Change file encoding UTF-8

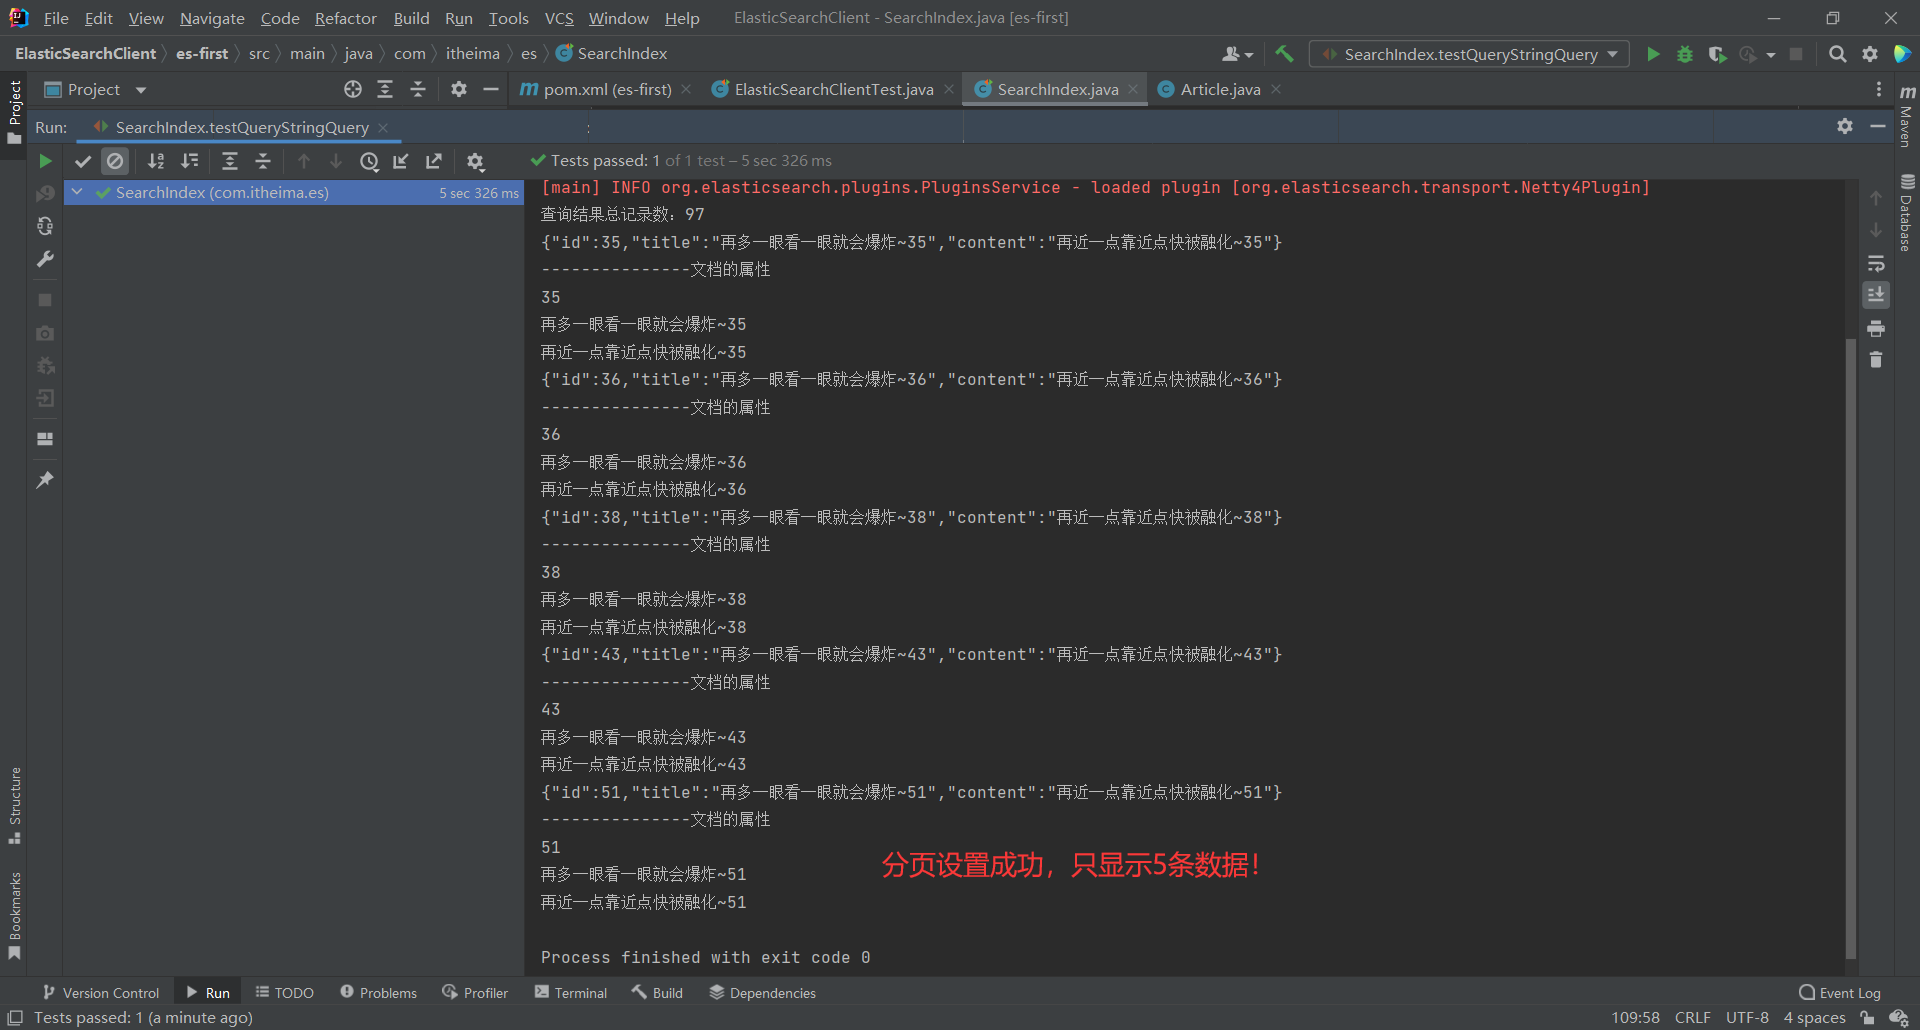tap(1747, 1018)
